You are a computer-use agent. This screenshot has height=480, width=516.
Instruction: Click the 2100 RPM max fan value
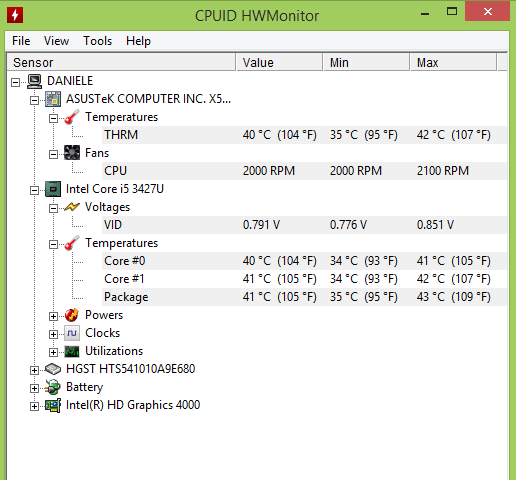click(x=443, y=171)
